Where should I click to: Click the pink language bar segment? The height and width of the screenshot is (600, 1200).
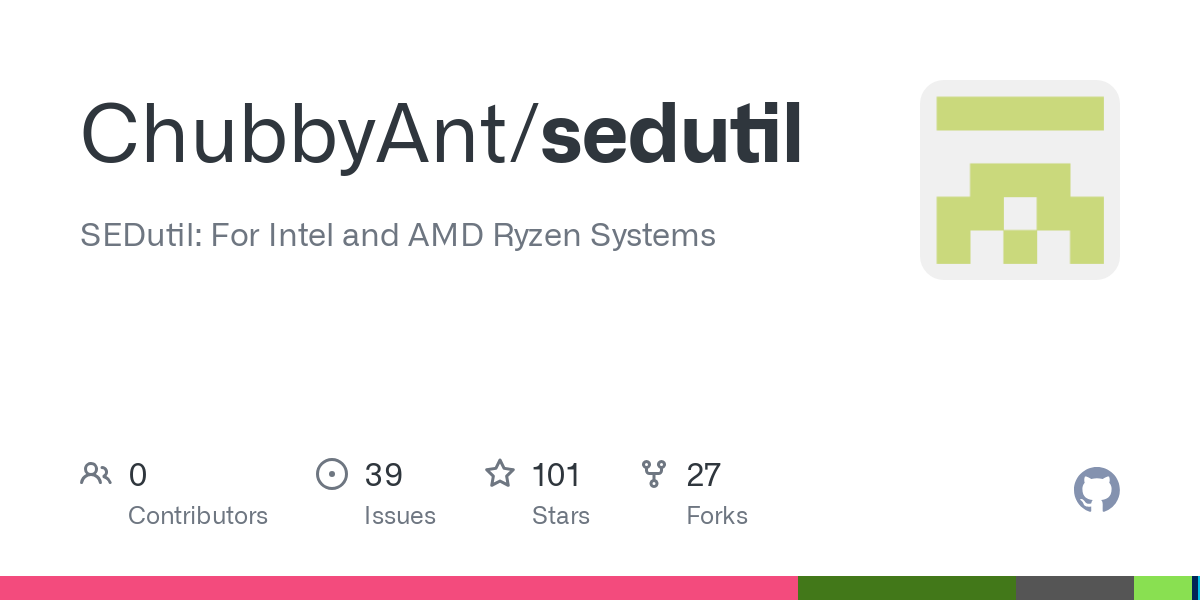click(x=398, y=588)
